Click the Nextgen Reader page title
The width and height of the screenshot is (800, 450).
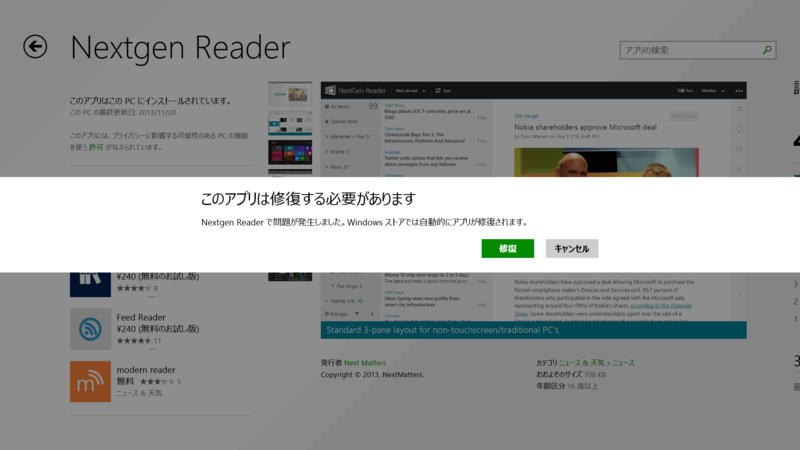click(180, 47)
